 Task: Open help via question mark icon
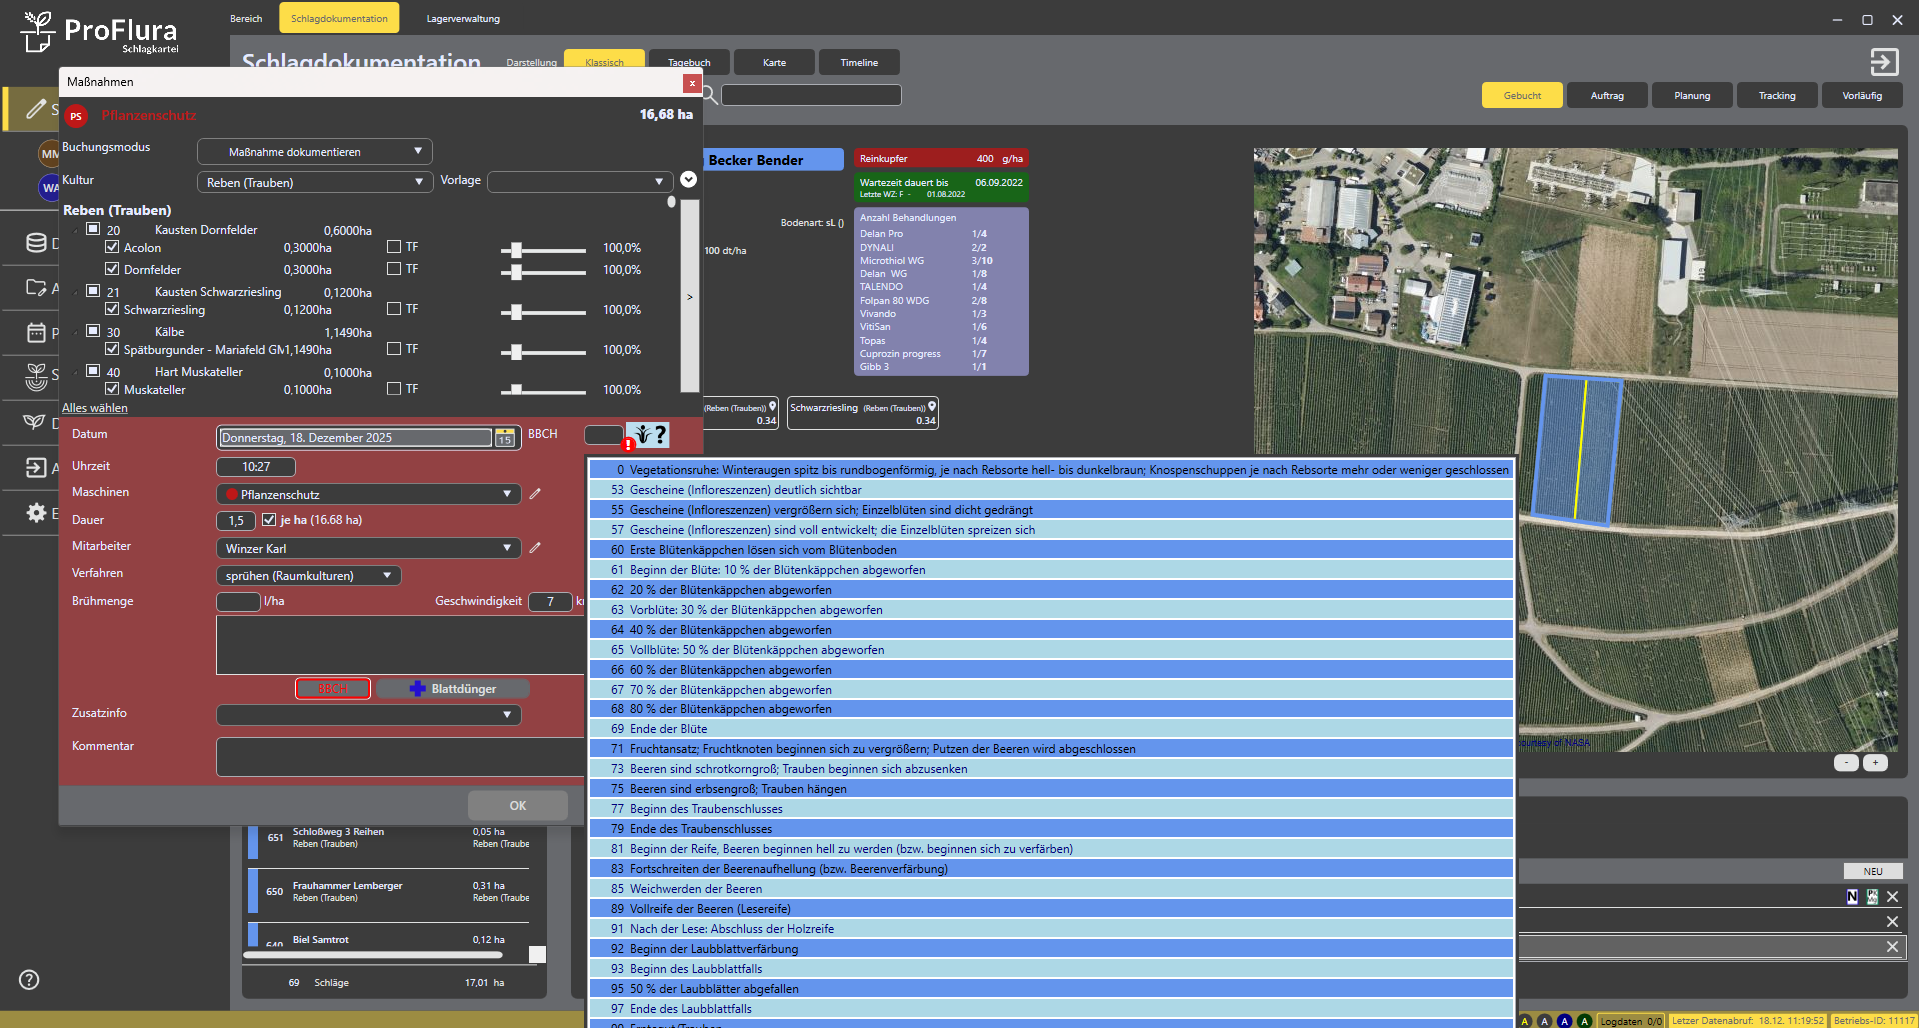point(29,980)
